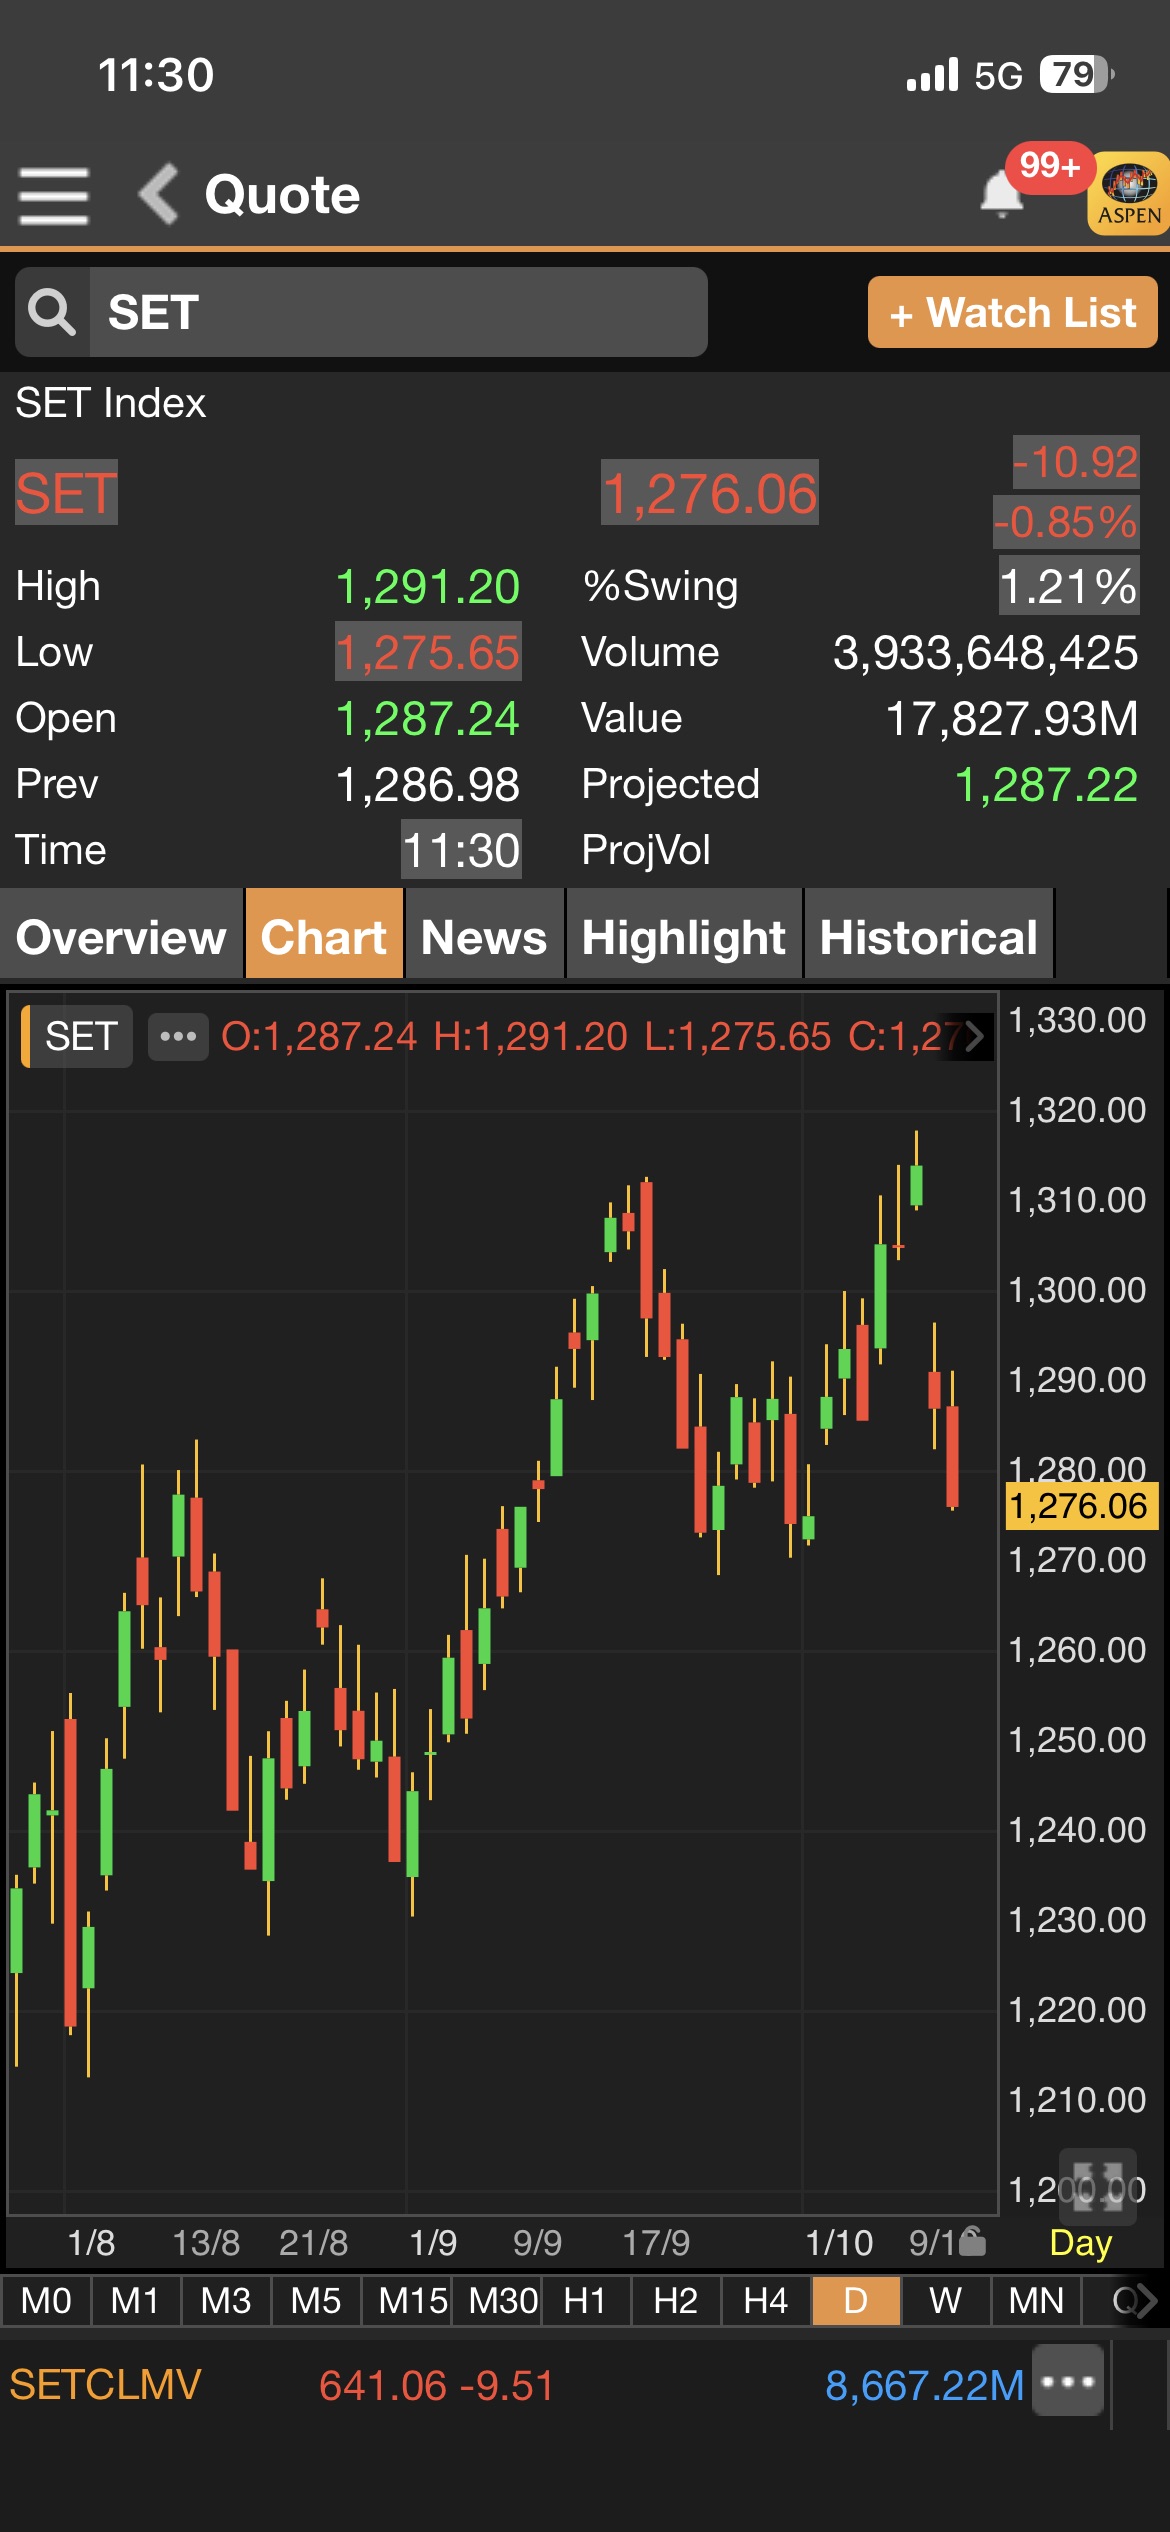The image size is (1170, 2532).
Task: Switch to the Overview tab
Action: (x=121, y=936)
